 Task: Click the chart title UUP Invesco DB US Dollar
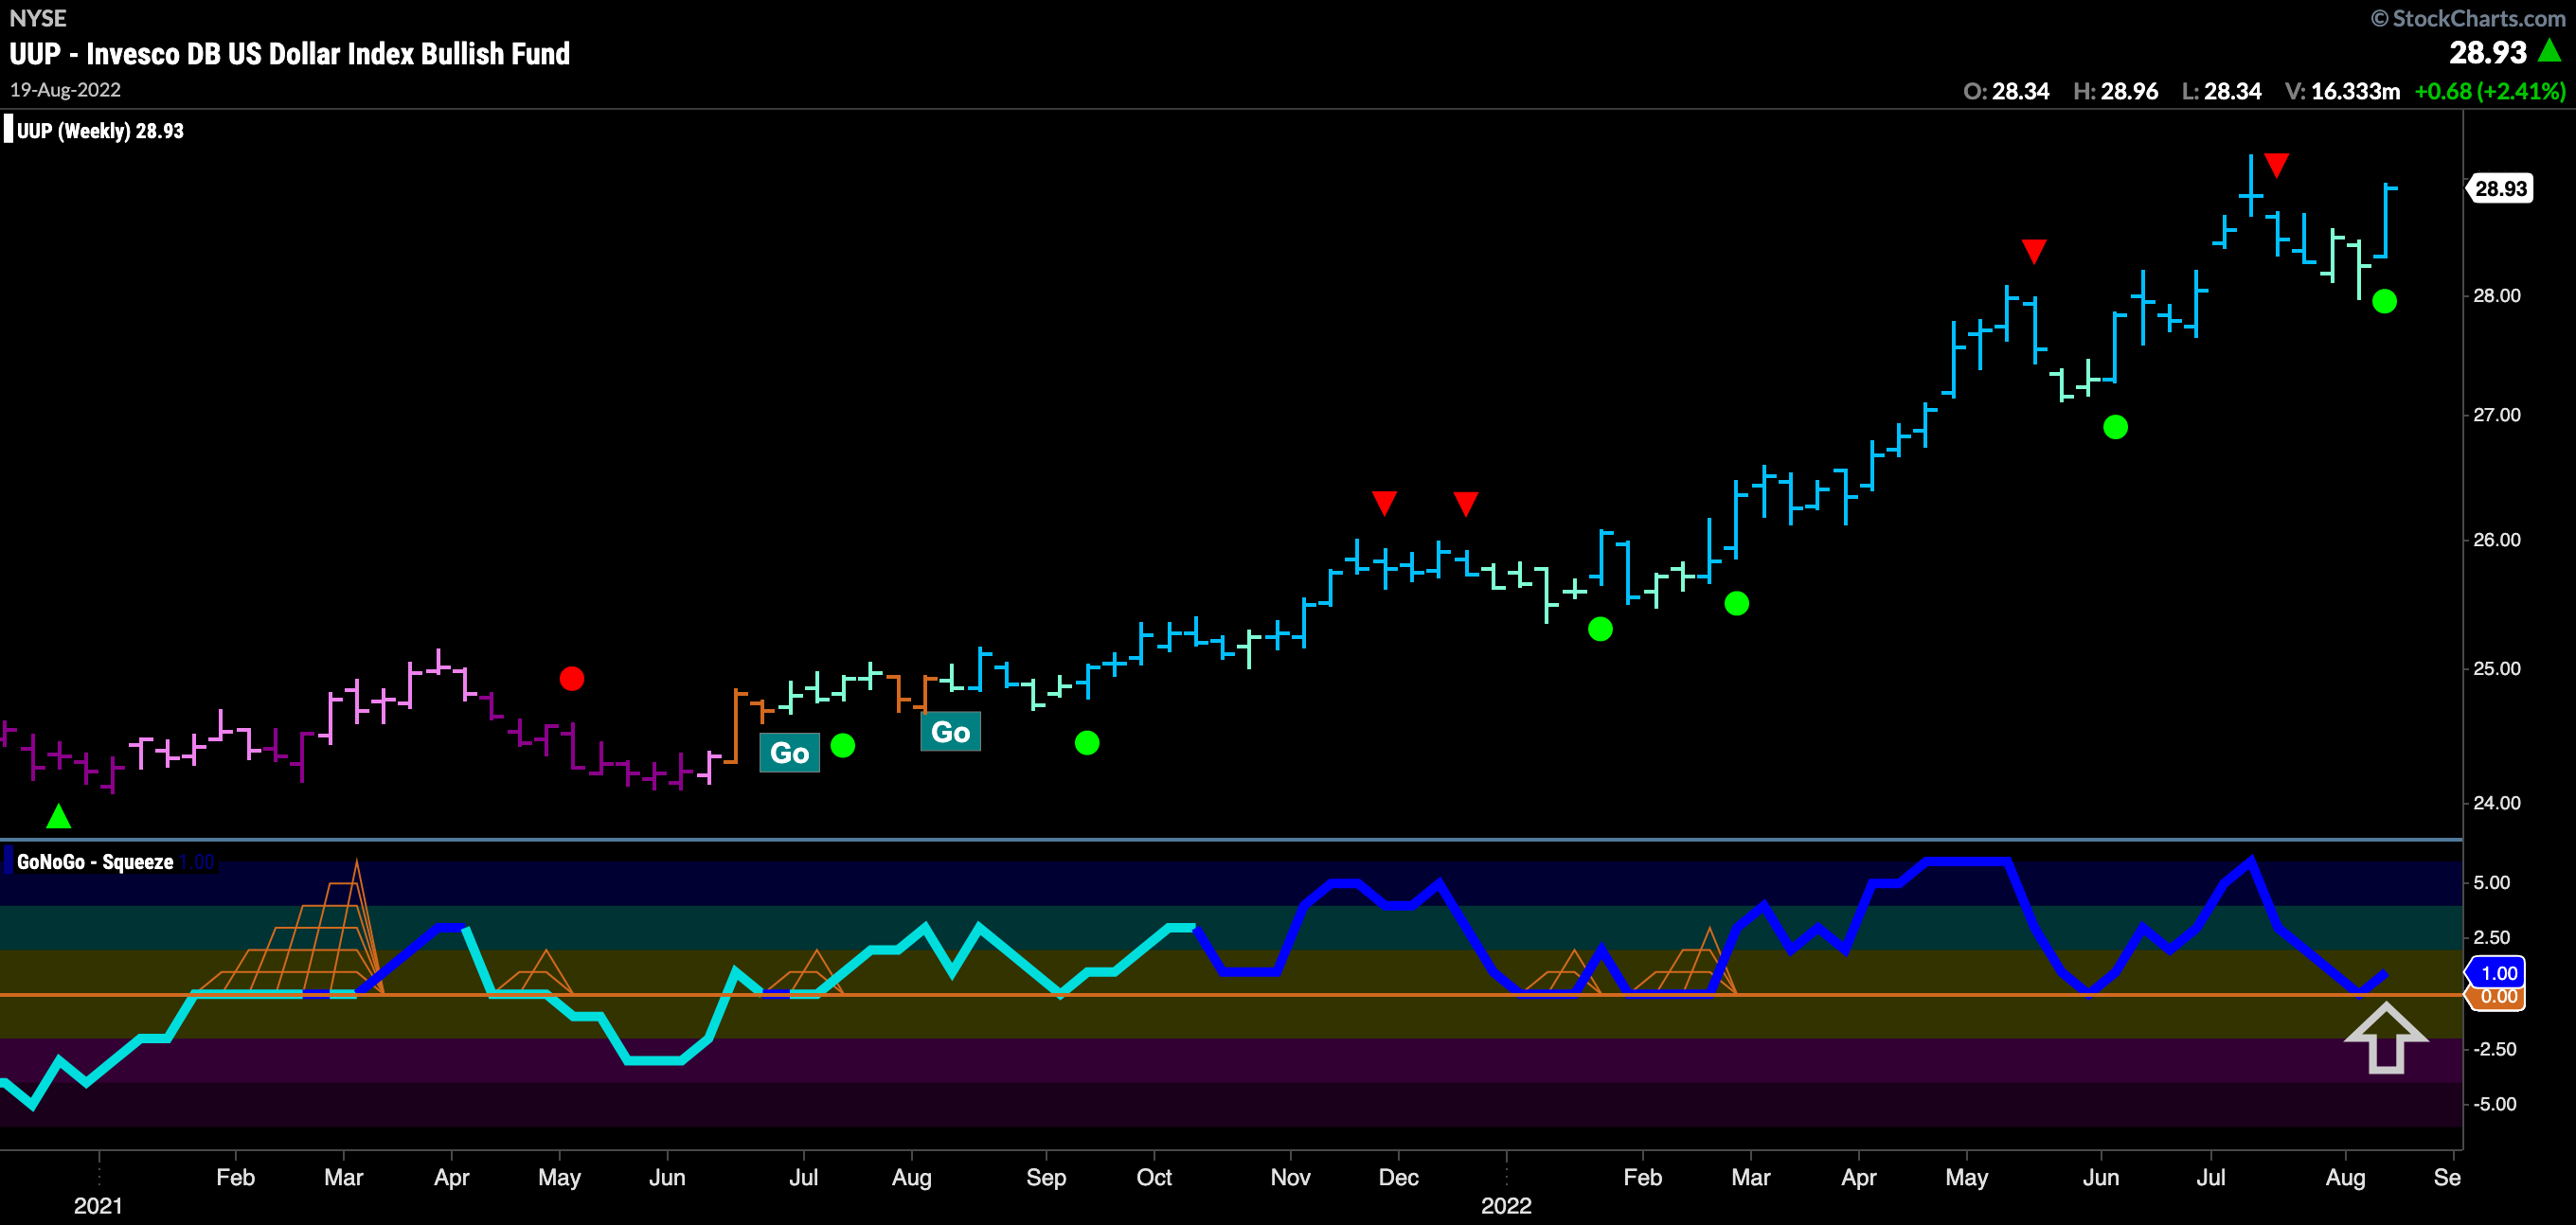[x=290, y=53]
